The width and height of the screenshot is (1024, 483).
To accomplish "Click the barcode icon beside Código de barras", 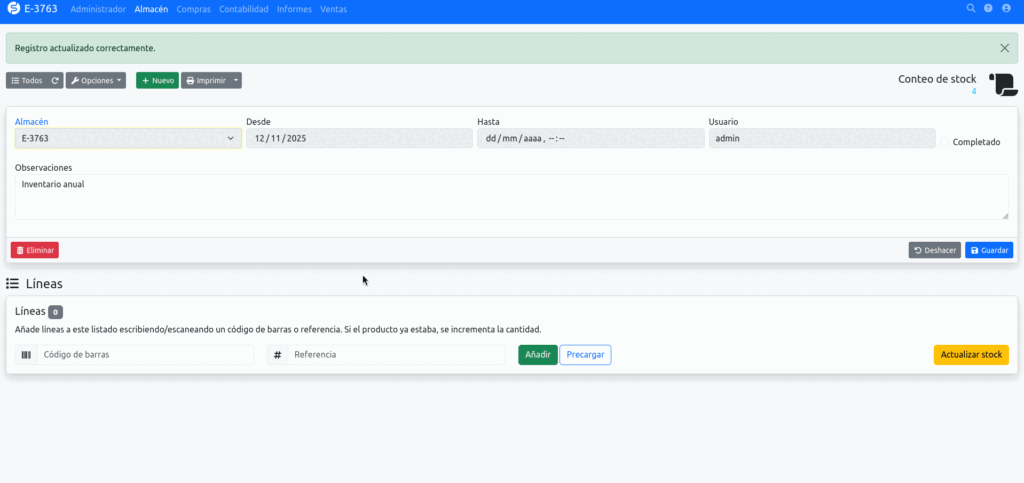I will pyautogui.click(x=26, y=355).
